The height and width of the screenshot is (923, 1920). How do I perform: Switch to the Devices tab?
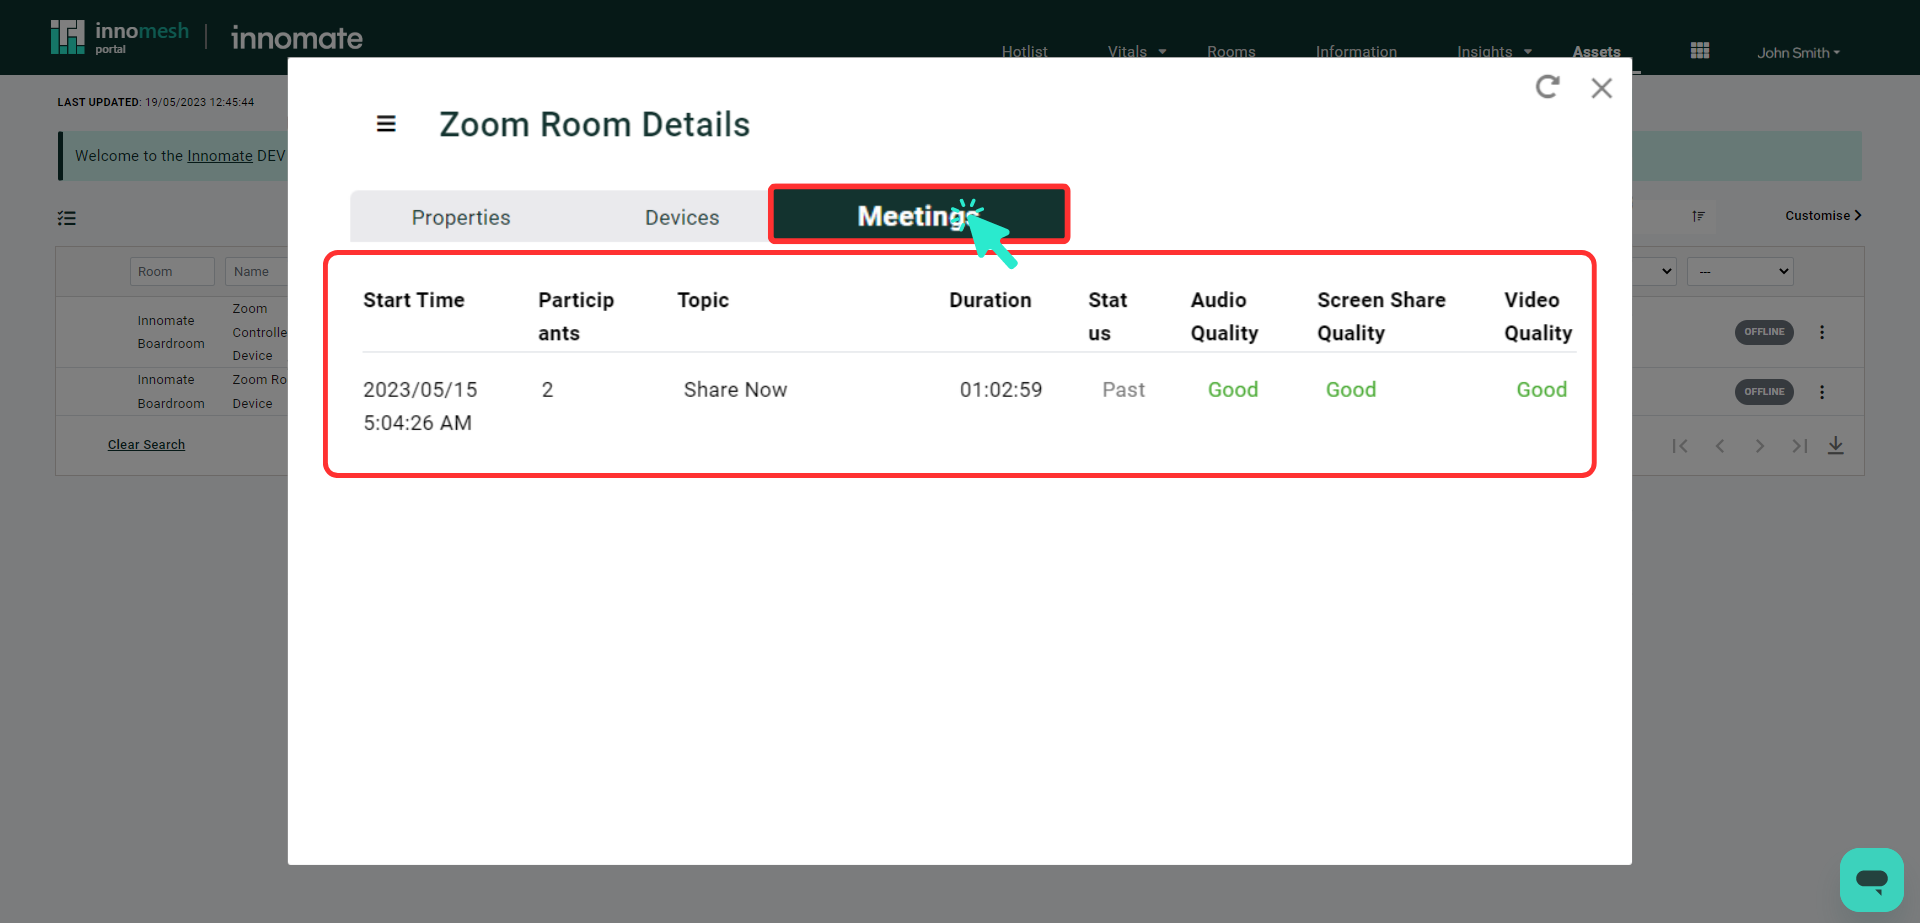pyautogui.click(x=682, y=217)
